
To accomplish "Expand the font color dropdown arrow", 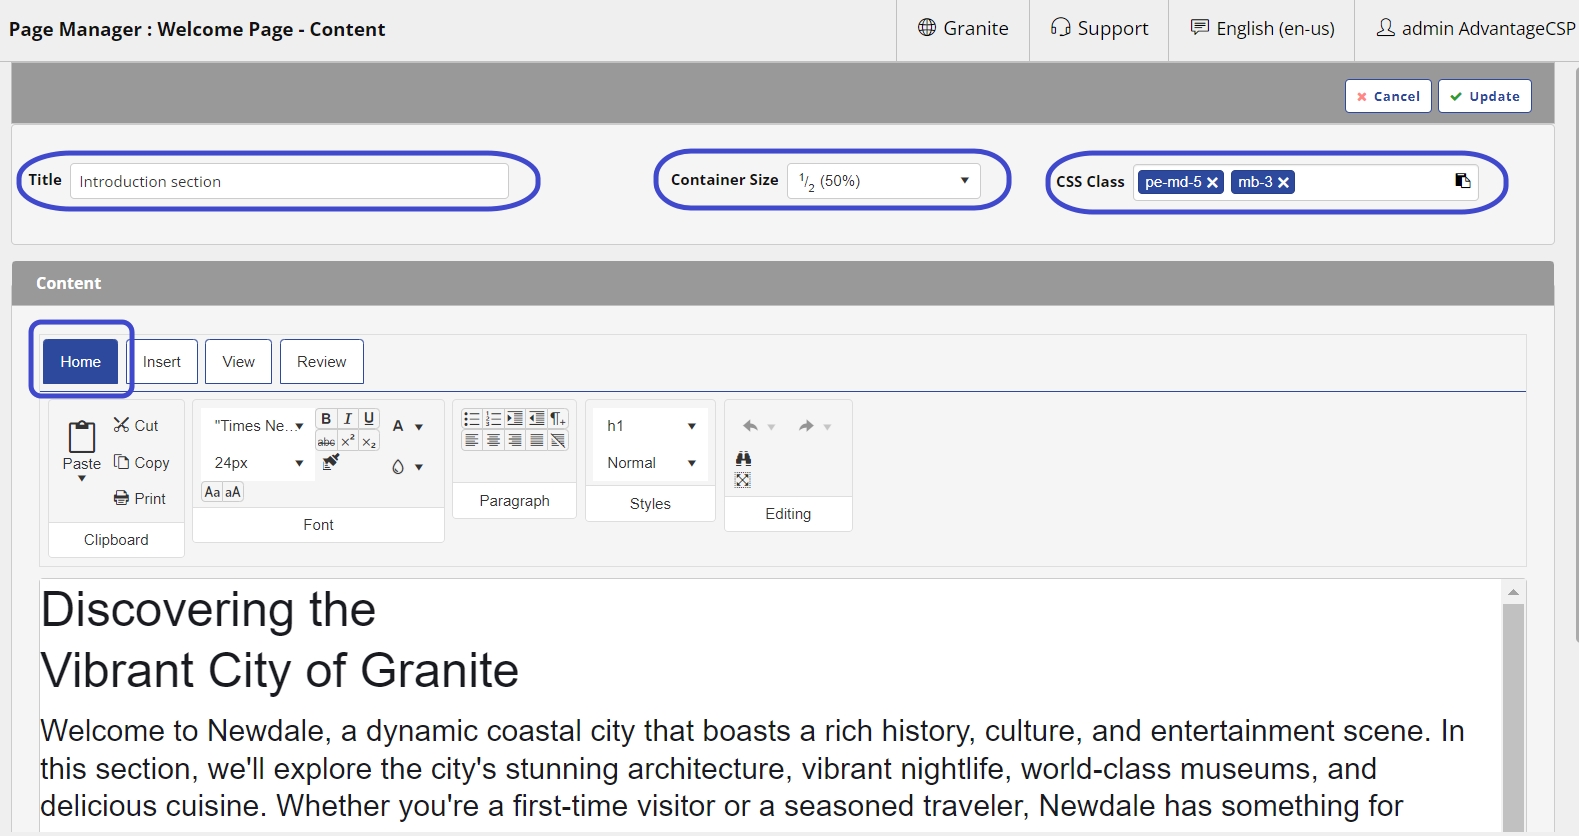I will click(x=419, y=427).
